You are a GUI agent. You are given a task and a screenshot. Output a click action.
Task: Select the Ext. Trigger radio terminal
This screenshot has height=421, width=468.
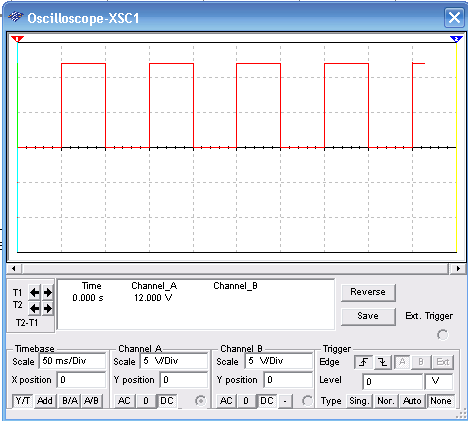click(442, 335)
